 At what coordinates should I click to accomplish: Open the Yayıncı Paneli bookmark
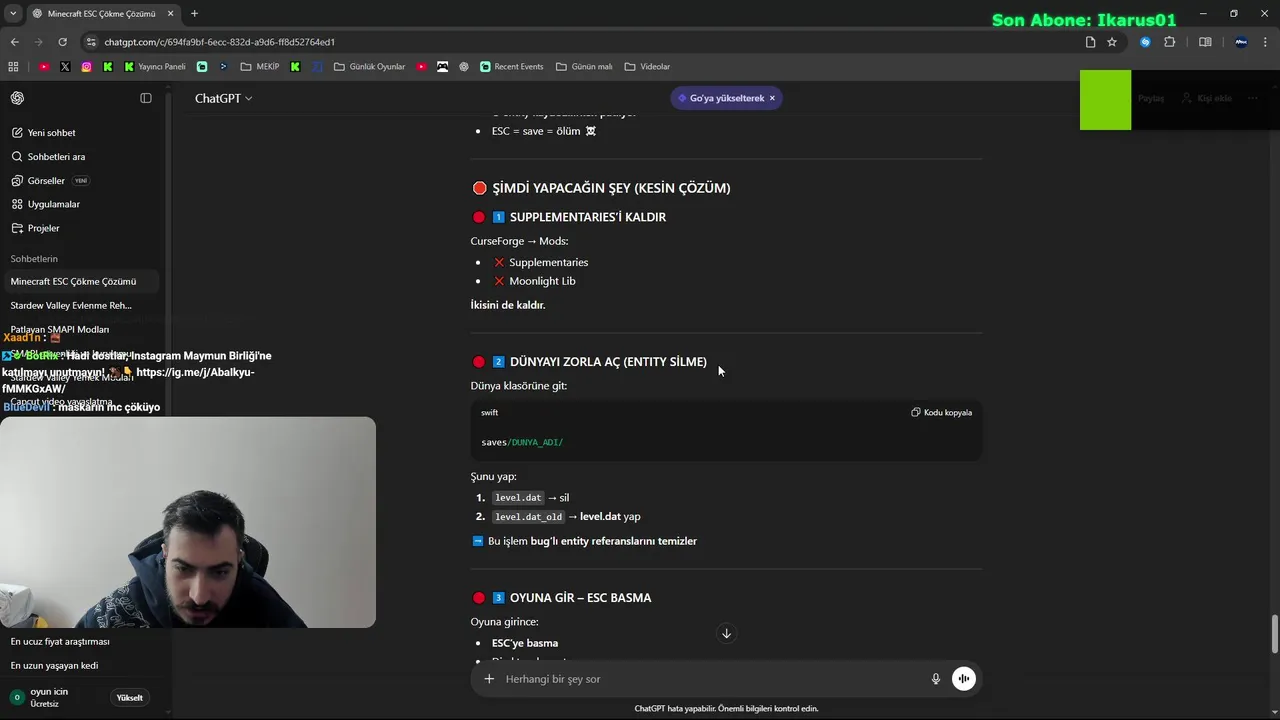[x=155, y=67]
